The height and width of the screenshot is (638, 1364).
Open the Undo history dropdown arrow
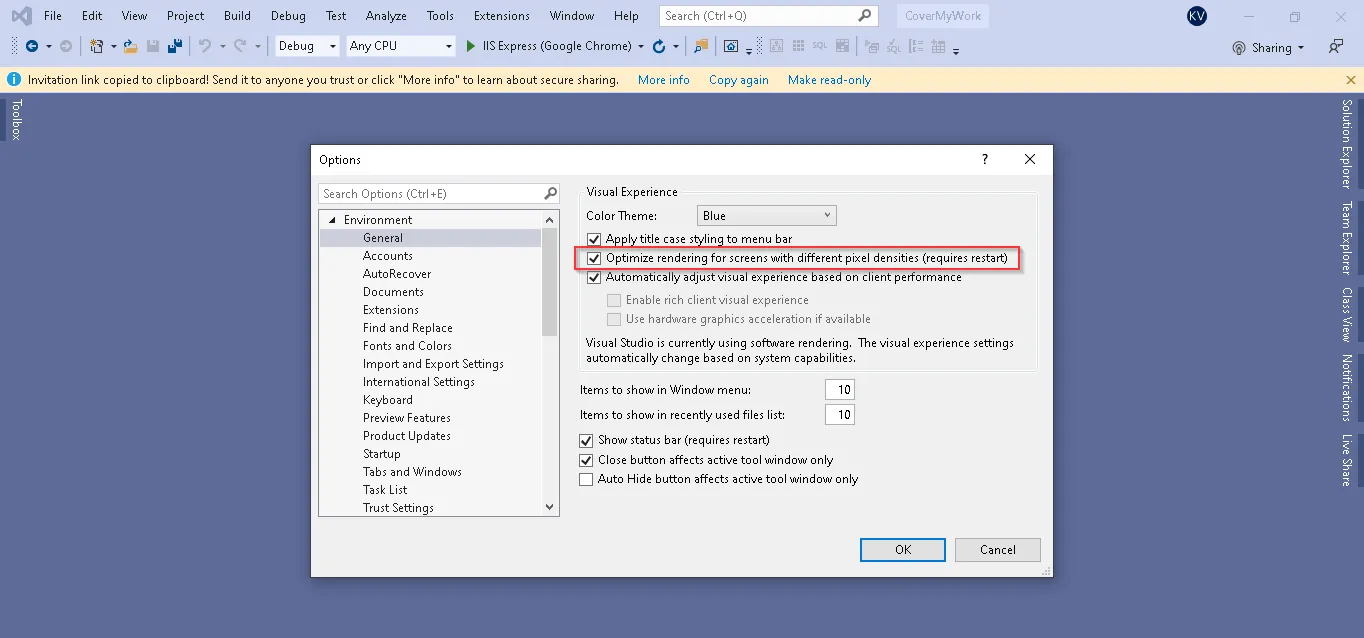tap(222, 46)
